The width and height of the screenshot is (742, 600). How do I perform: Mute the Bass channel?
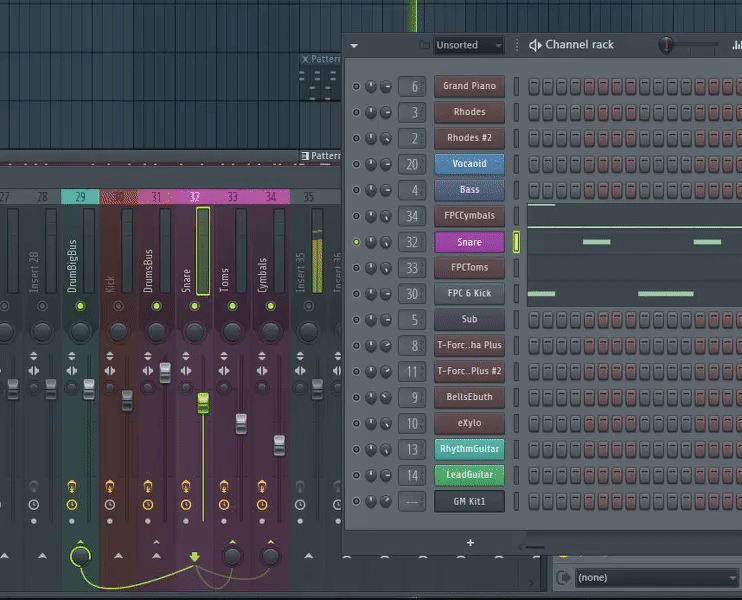pyautogui.click(x=356, y=190)
